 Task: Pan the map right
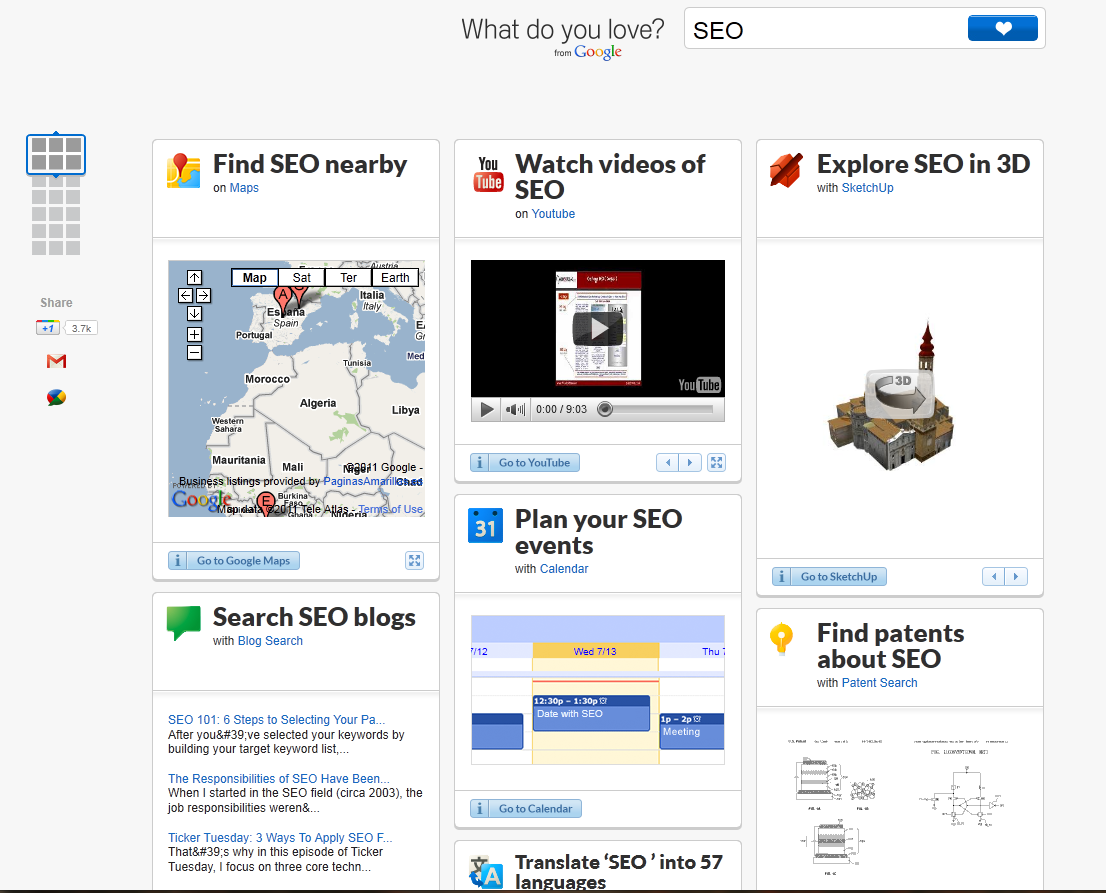pos(203,296)
